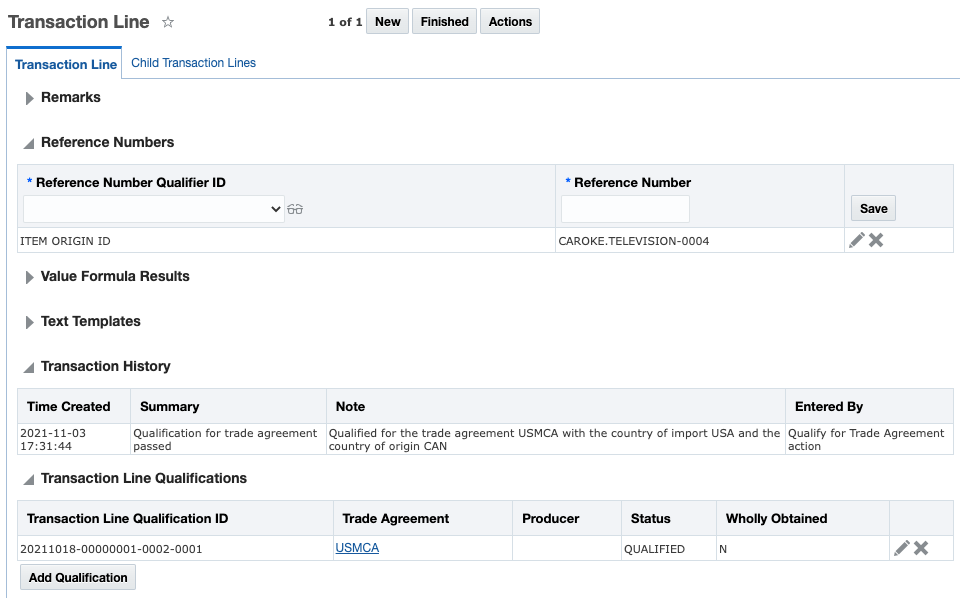Delete the ITEM ORIGIN ID reference row
960x598 pixels.
pyautogui.click(x=876, y=240)
